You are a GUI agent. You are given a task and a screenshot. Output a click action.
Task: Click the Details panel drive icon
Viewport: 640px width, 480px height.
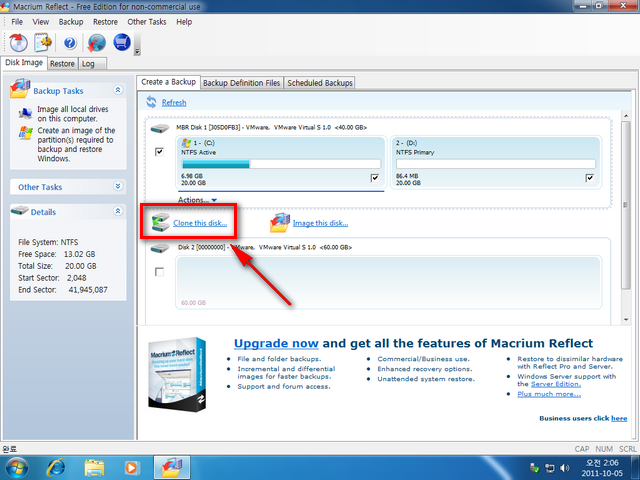tap(20, 211)
